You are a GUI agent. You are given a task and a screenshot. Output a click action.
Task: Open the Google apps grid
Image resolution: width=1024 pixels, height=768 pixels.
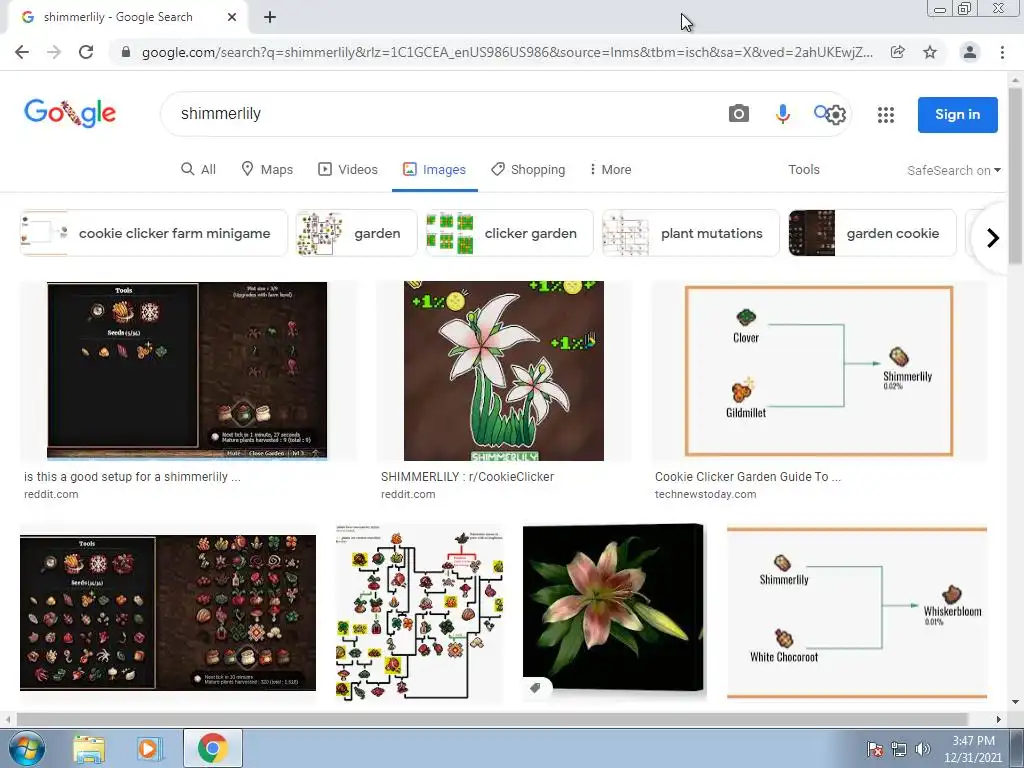click(x=886, y=115)
